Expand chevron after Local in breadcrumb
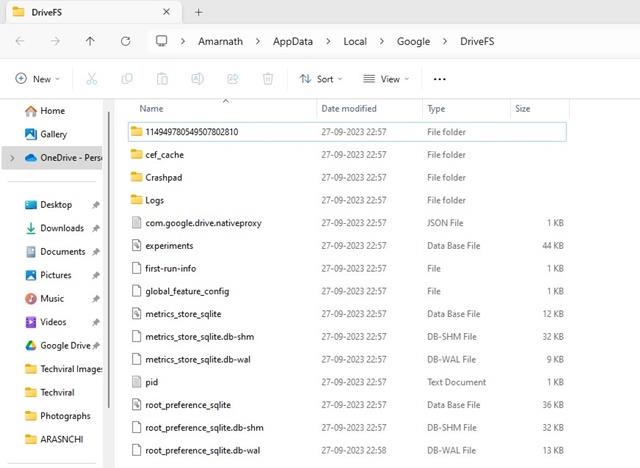The width and height of the screenshot is (640, 468). [382, 41]
